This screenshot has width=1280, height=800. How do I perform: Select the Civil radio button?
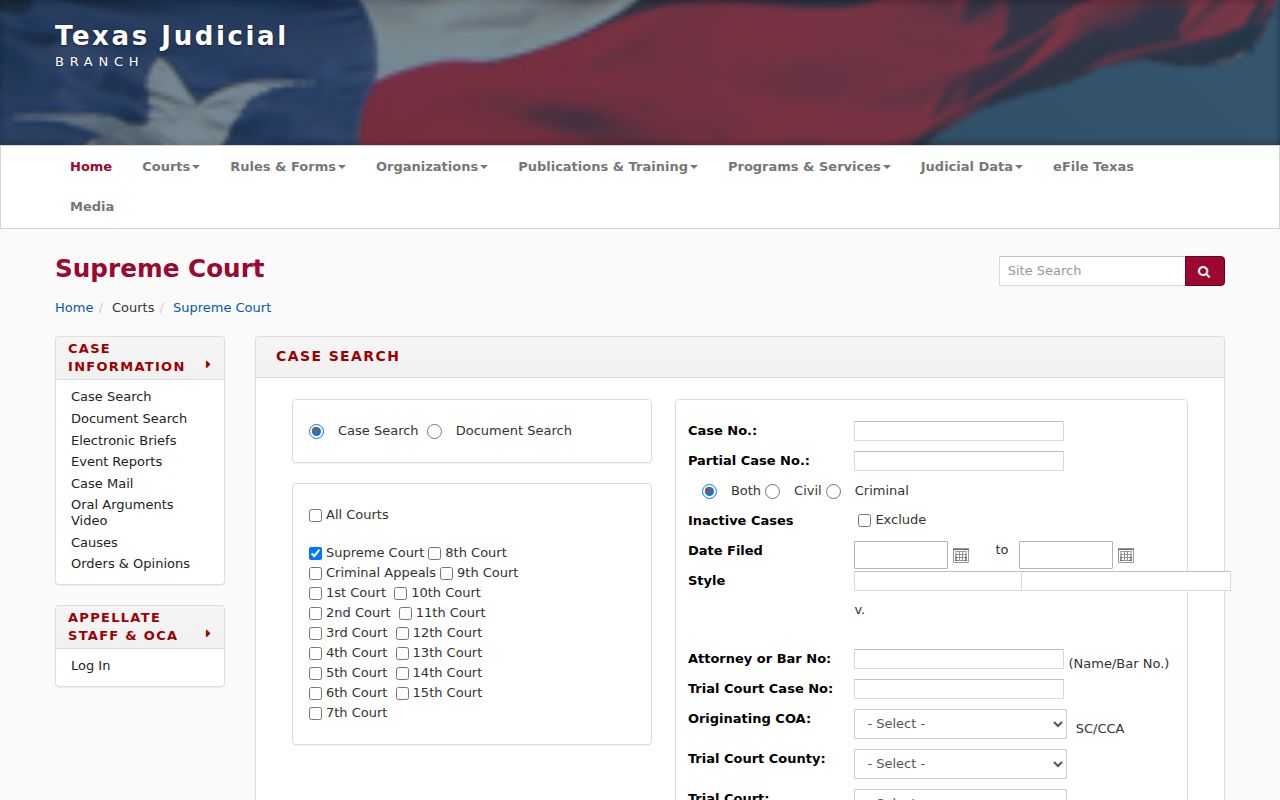coord(772,491)
